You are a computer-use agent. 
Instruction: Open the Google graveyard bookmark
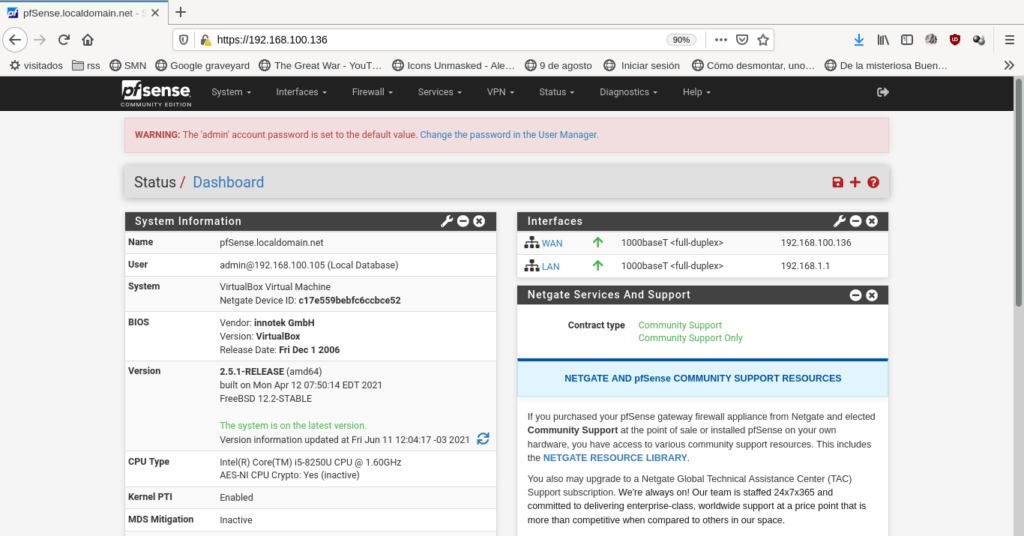202,65
